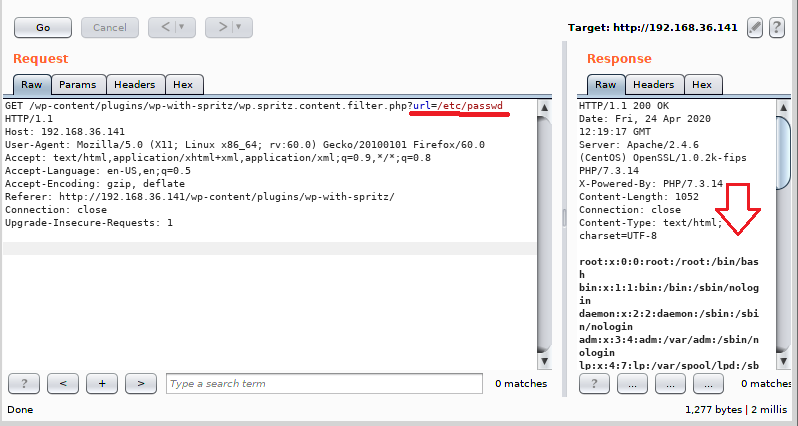Switch to the Response Hex tab

(x=702, y=84)
